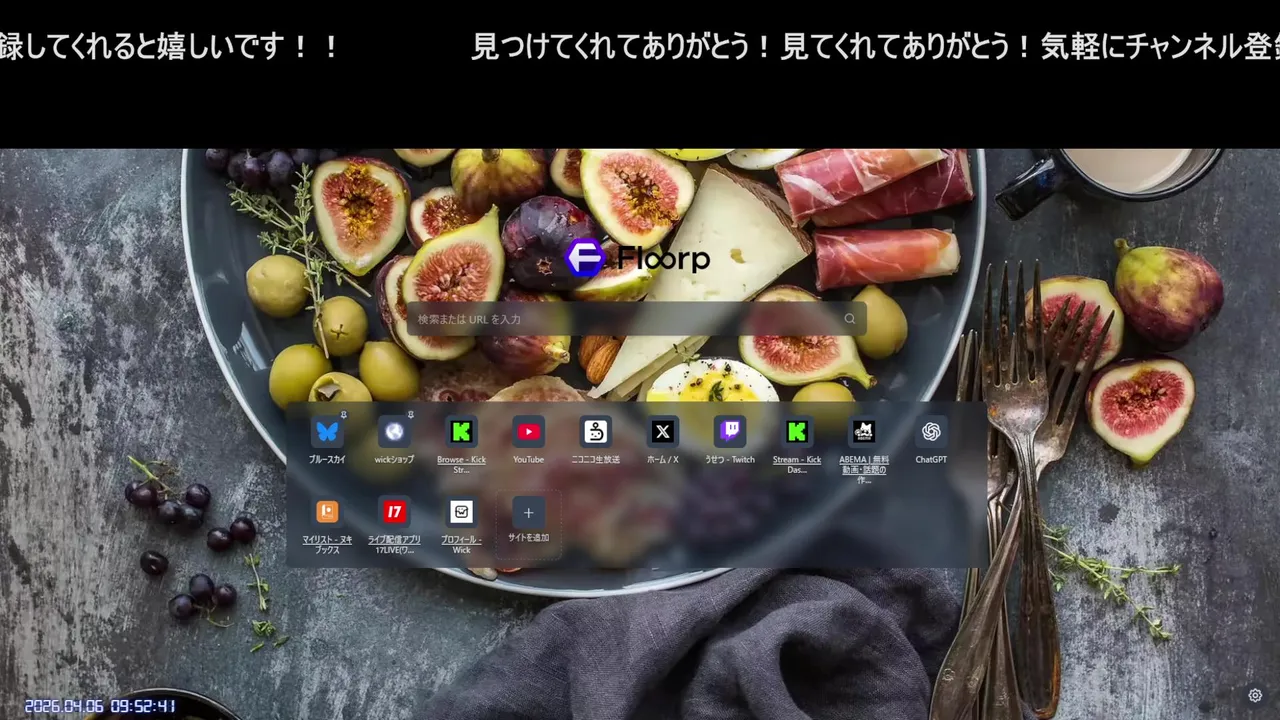
Task: Focus the 検索または URL を入力 search field
Action: tap(636, 319)
